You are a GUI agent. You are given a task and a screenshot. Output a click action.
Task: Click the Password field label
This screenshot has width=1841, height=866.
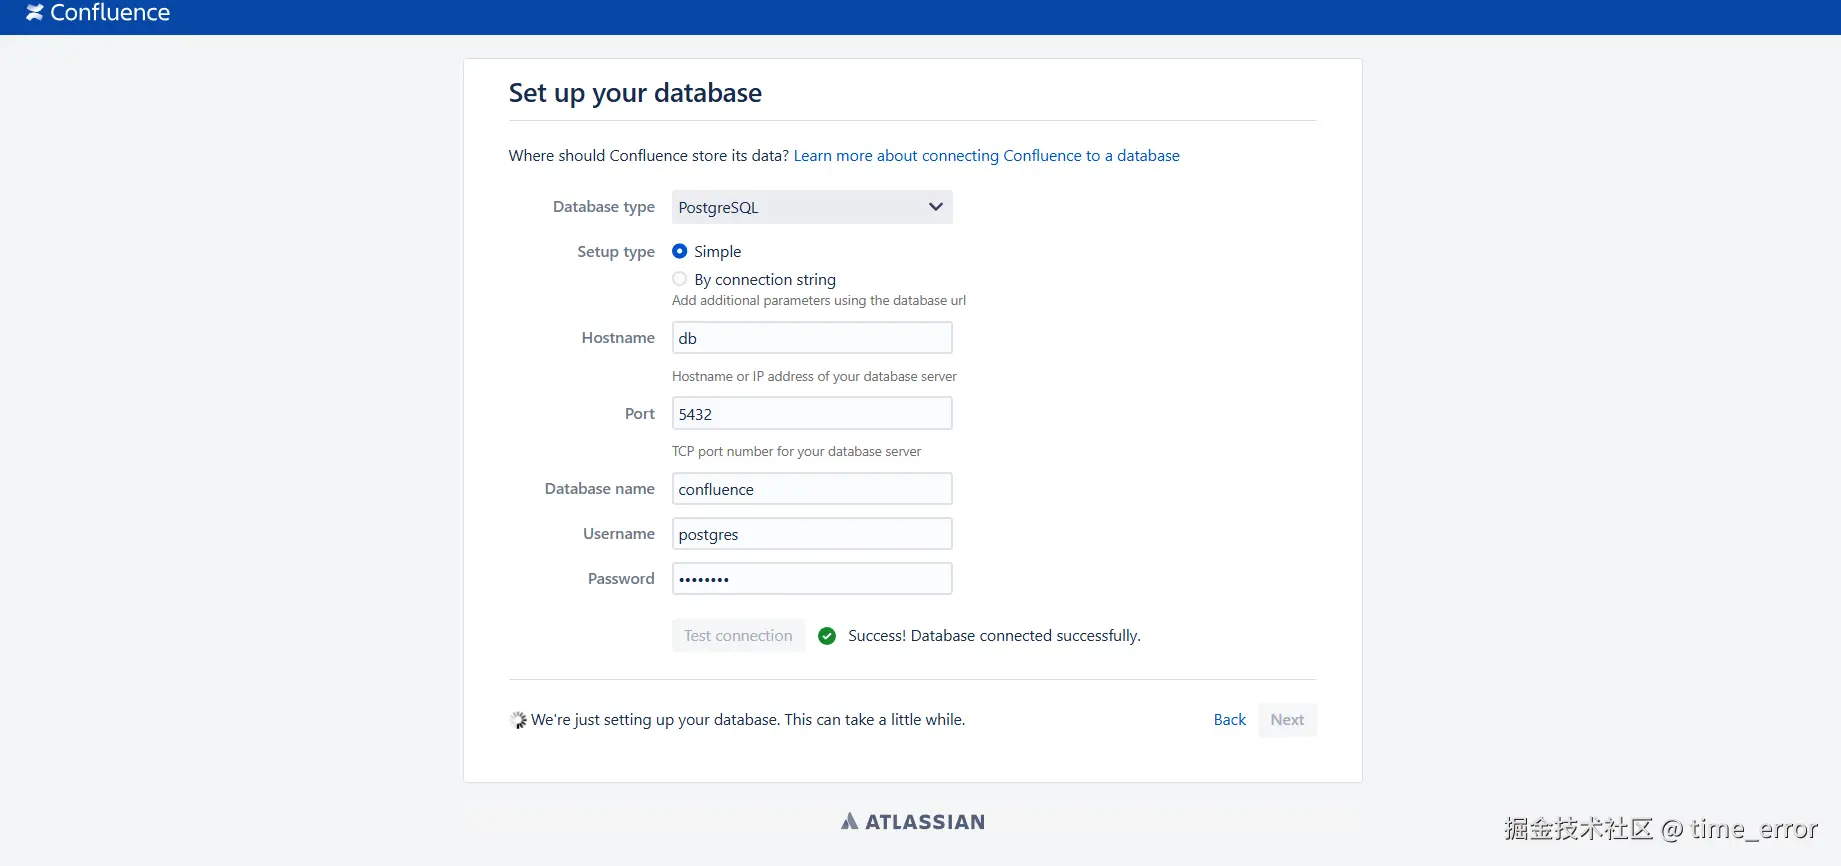pyautogui.click(x=621, y=579)
